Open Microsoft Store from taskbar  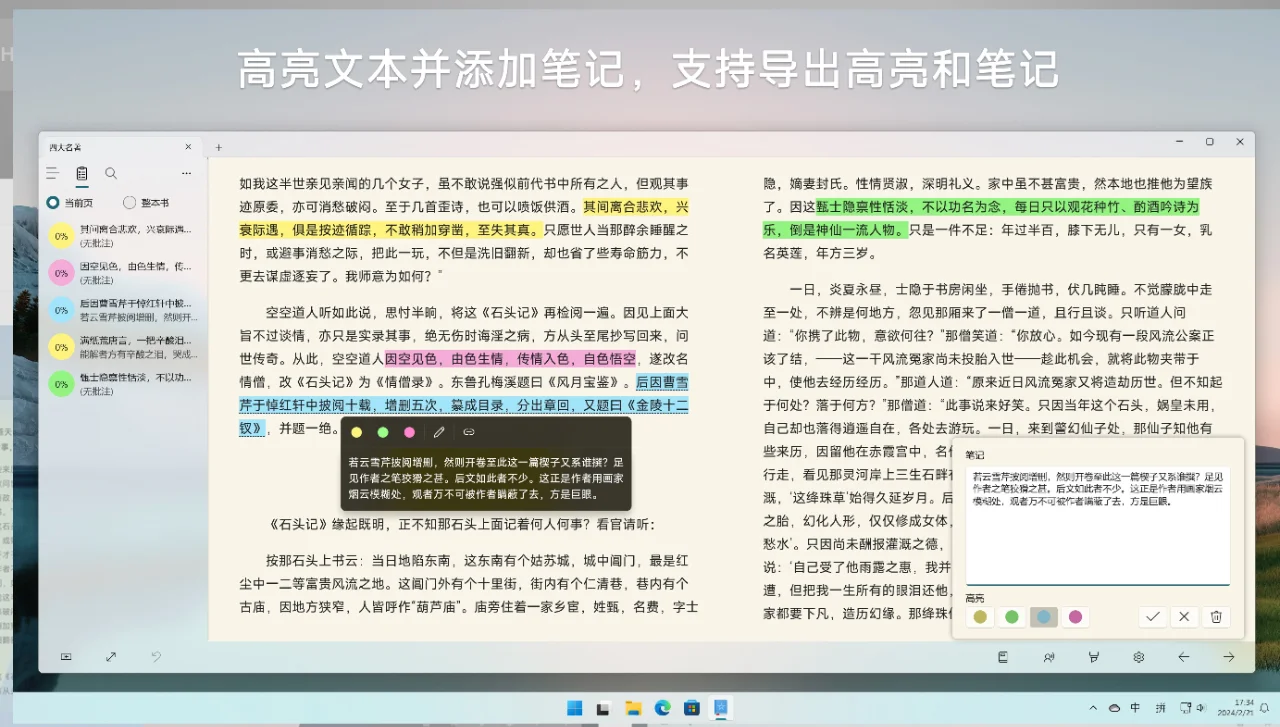click(691, 708)
